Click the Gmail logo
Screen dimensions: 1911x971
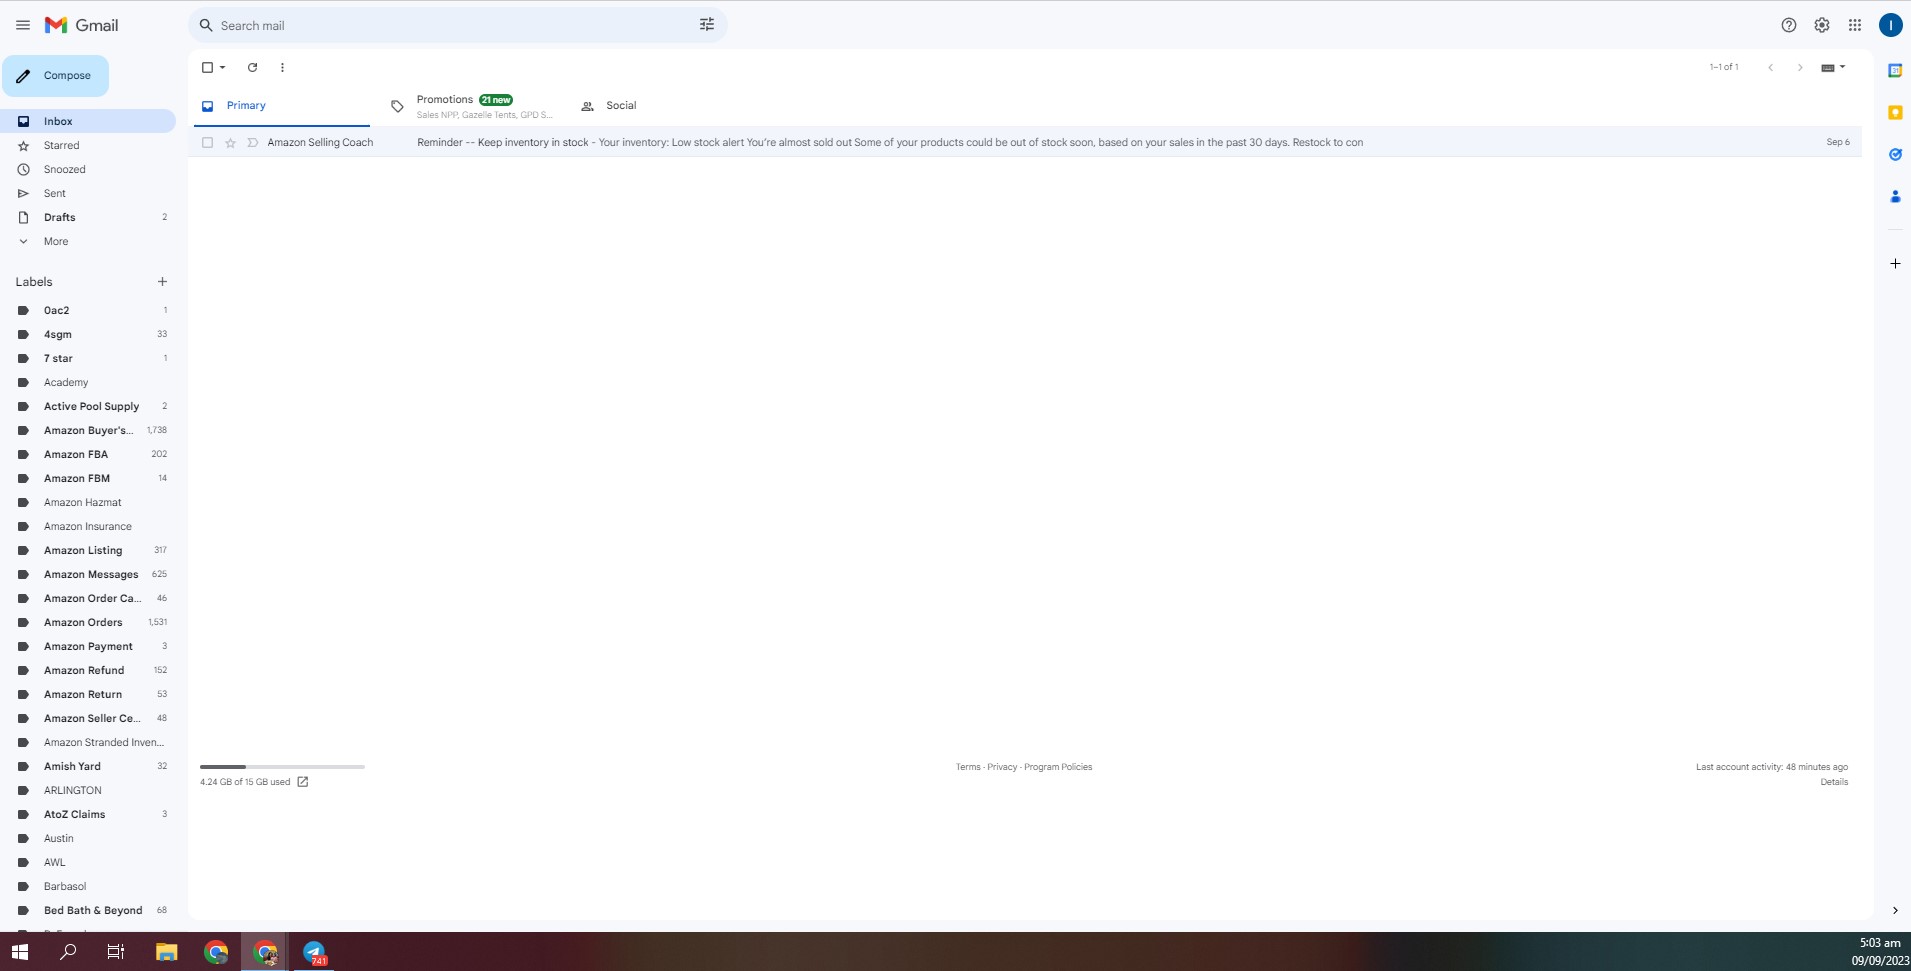coord(82,25)
